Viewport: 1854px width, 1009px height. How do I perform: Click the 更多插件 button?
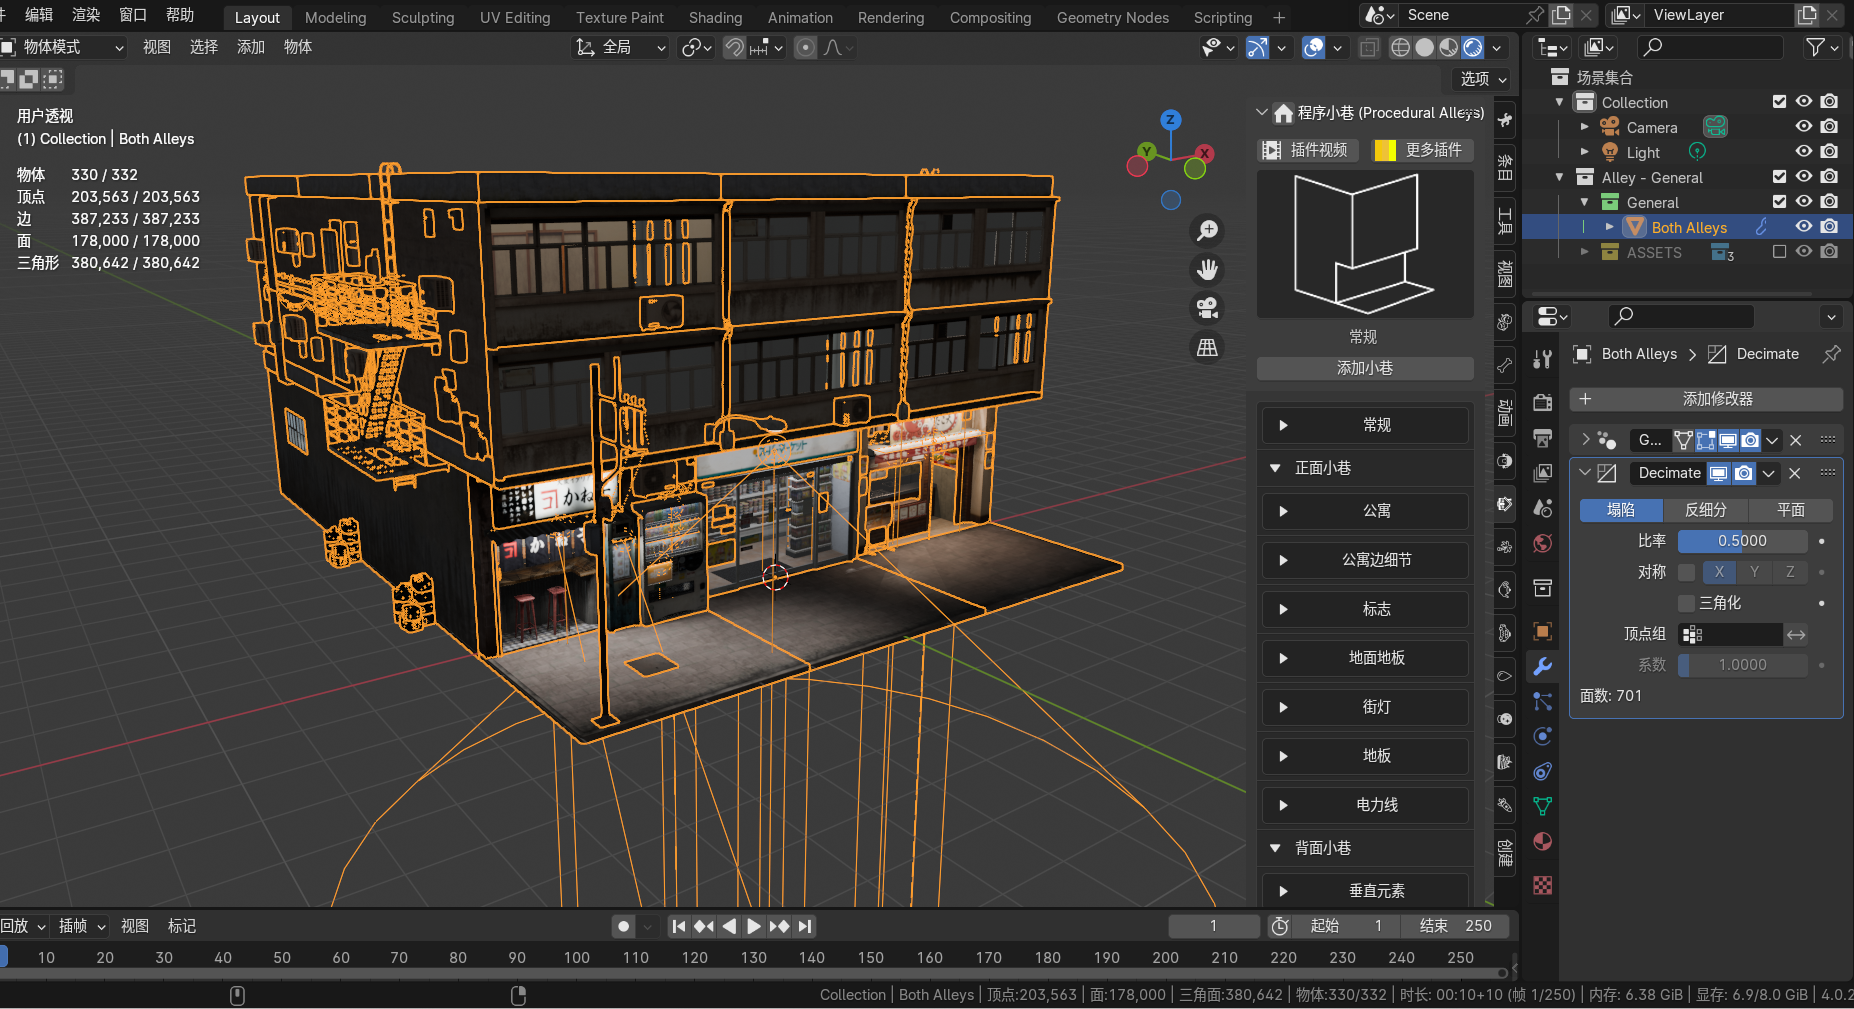pos(1422,150)
